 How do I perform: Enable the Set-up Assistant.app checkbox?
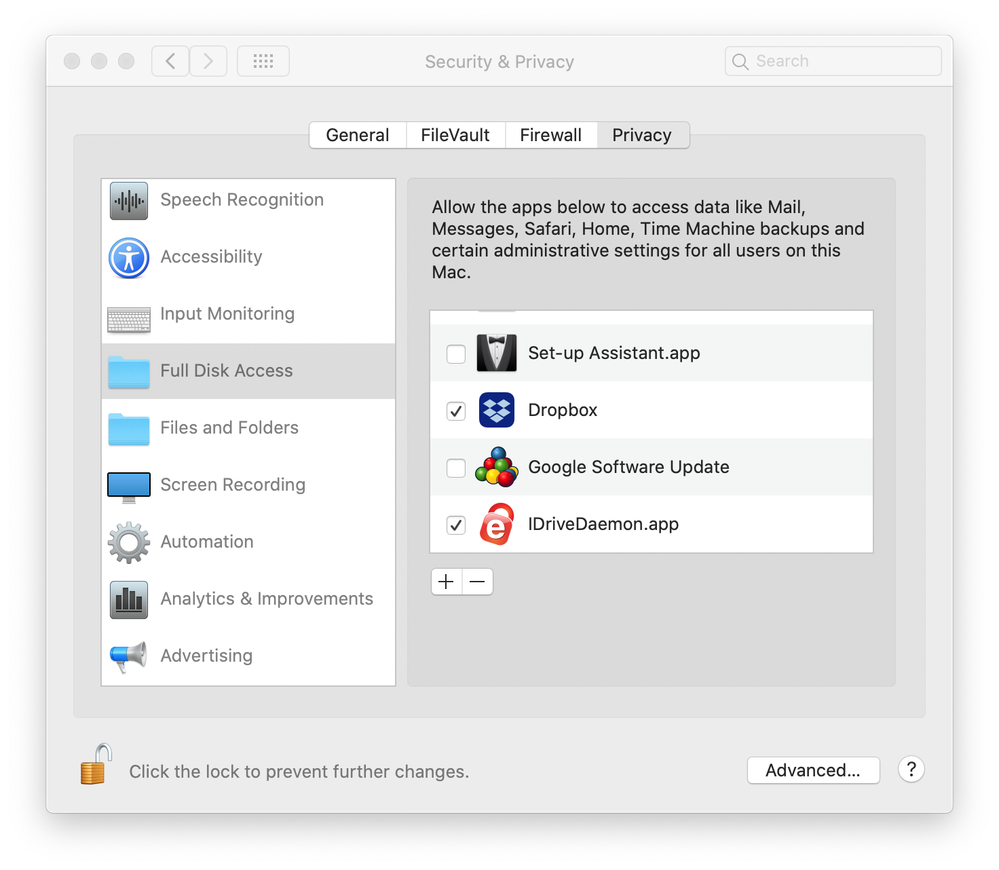456,354
